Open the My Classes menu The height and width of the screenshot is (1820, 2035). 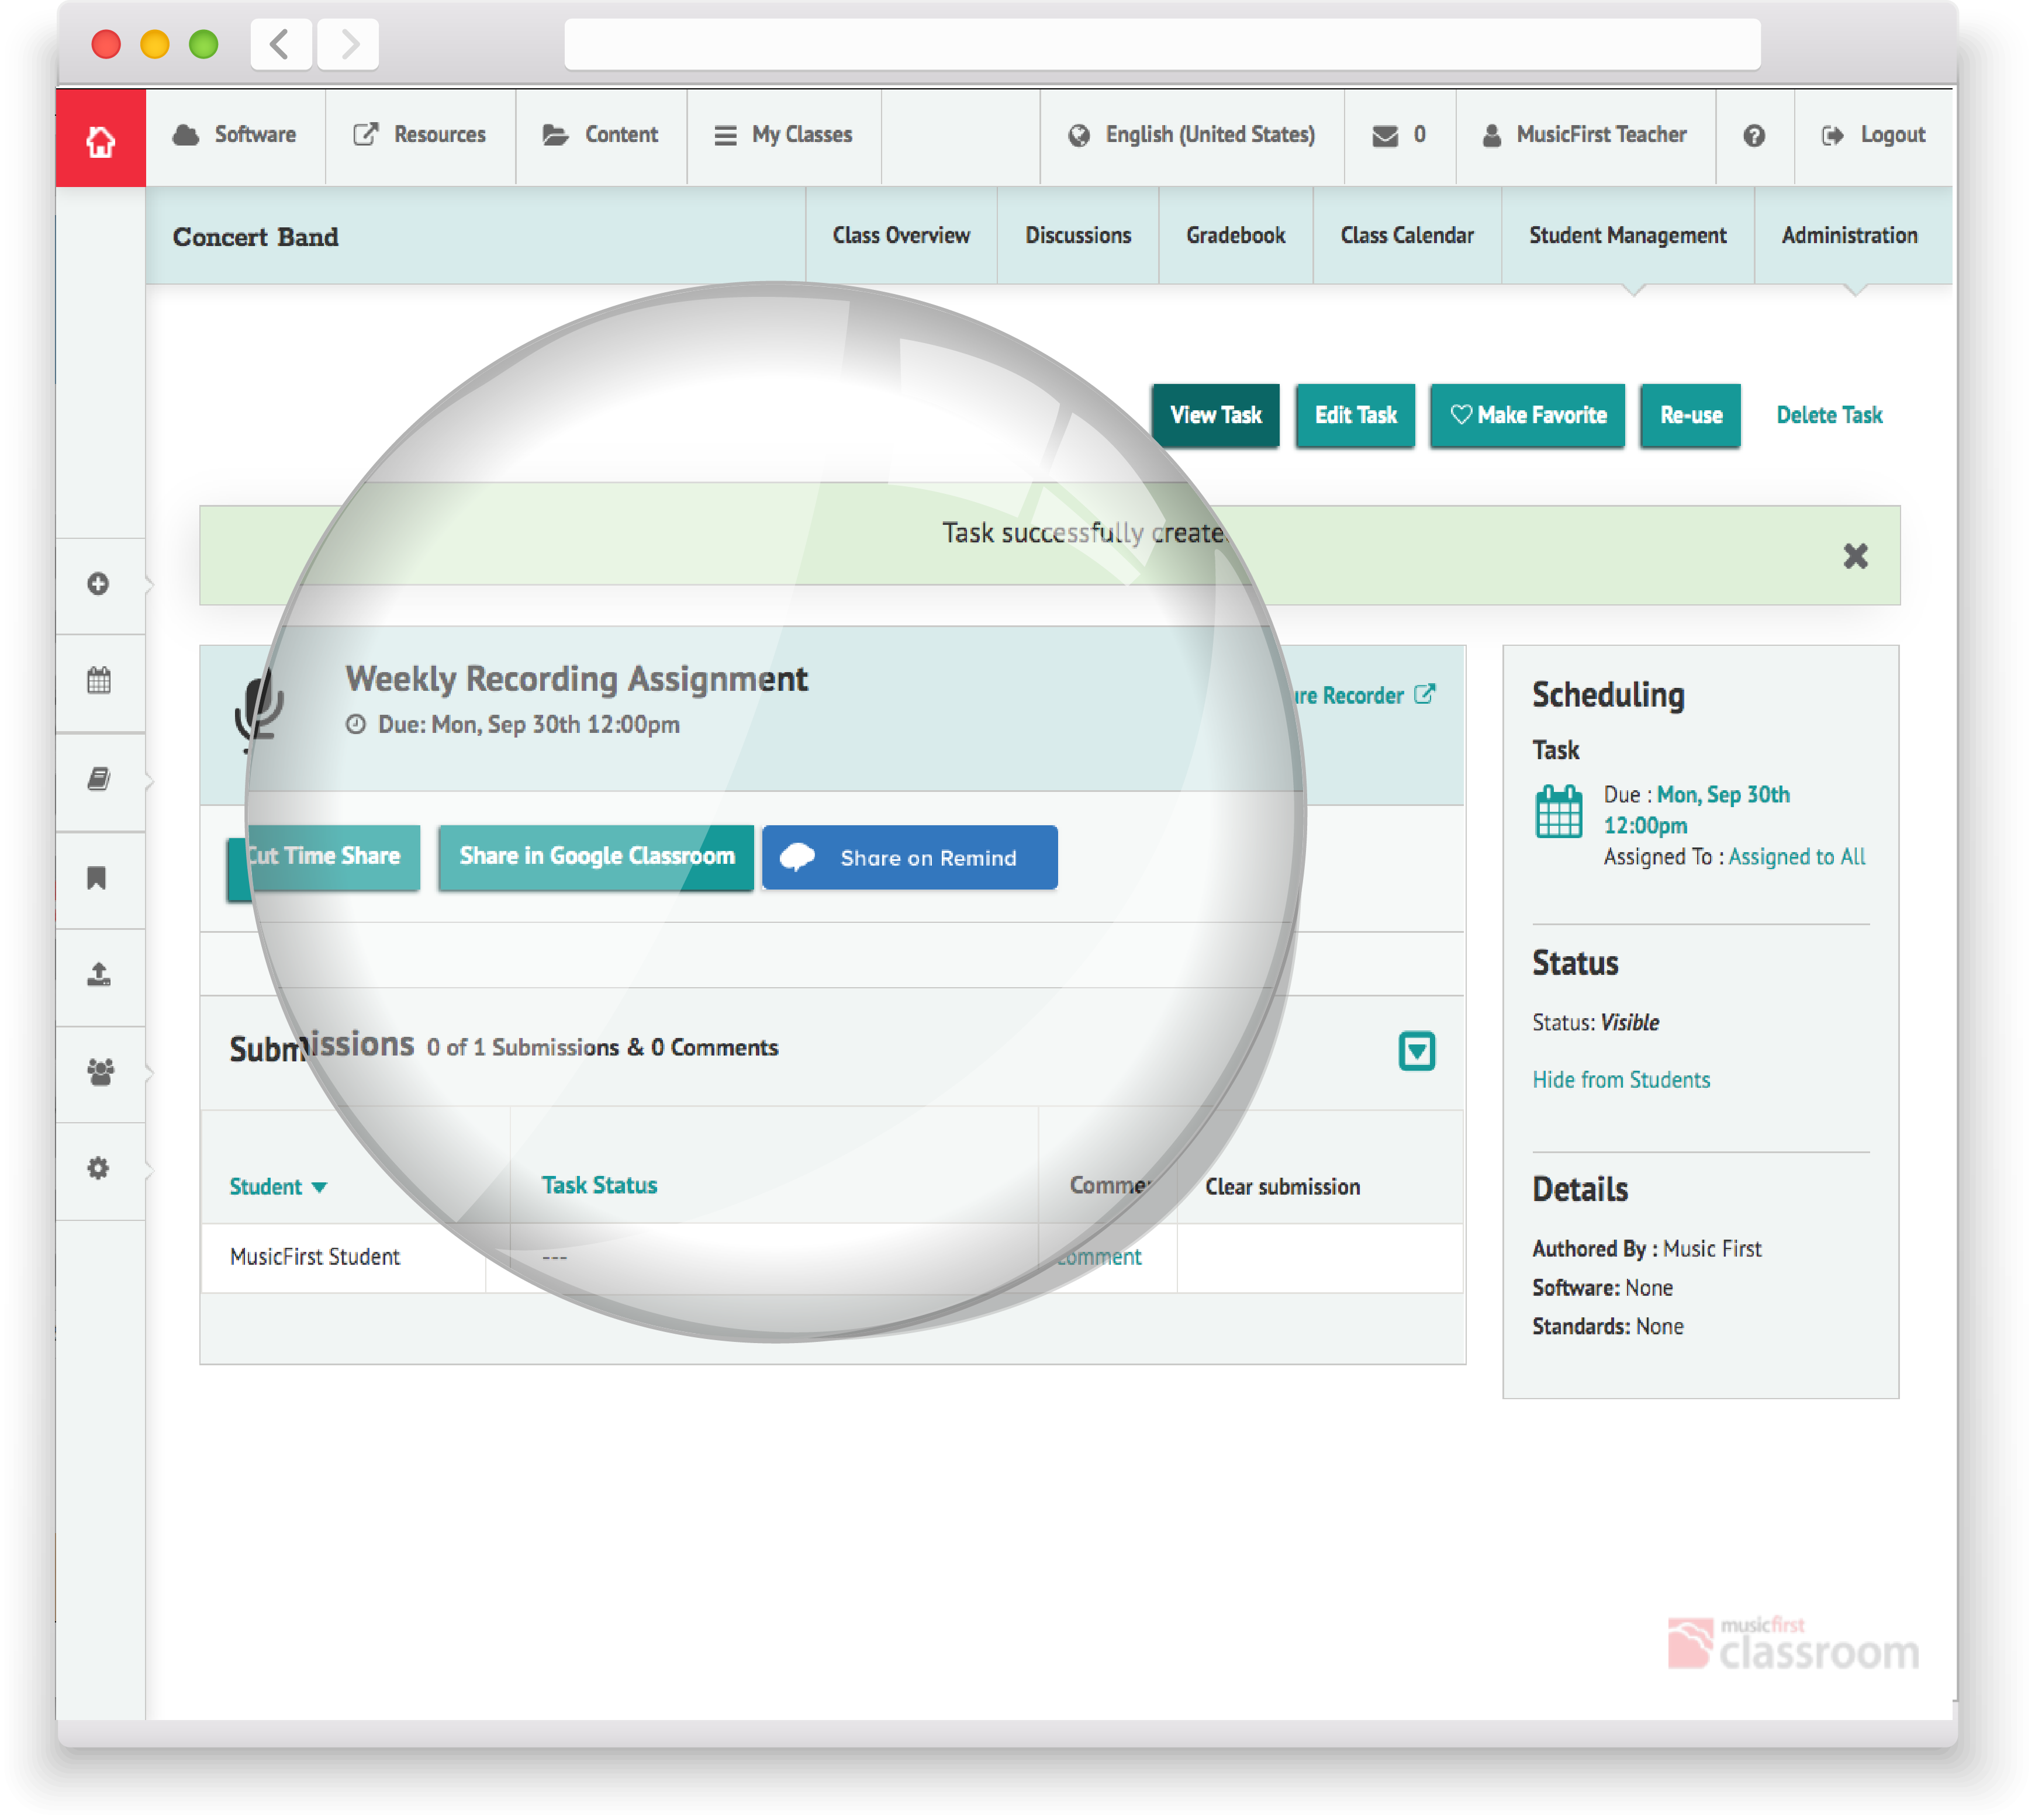click(785, 135)
